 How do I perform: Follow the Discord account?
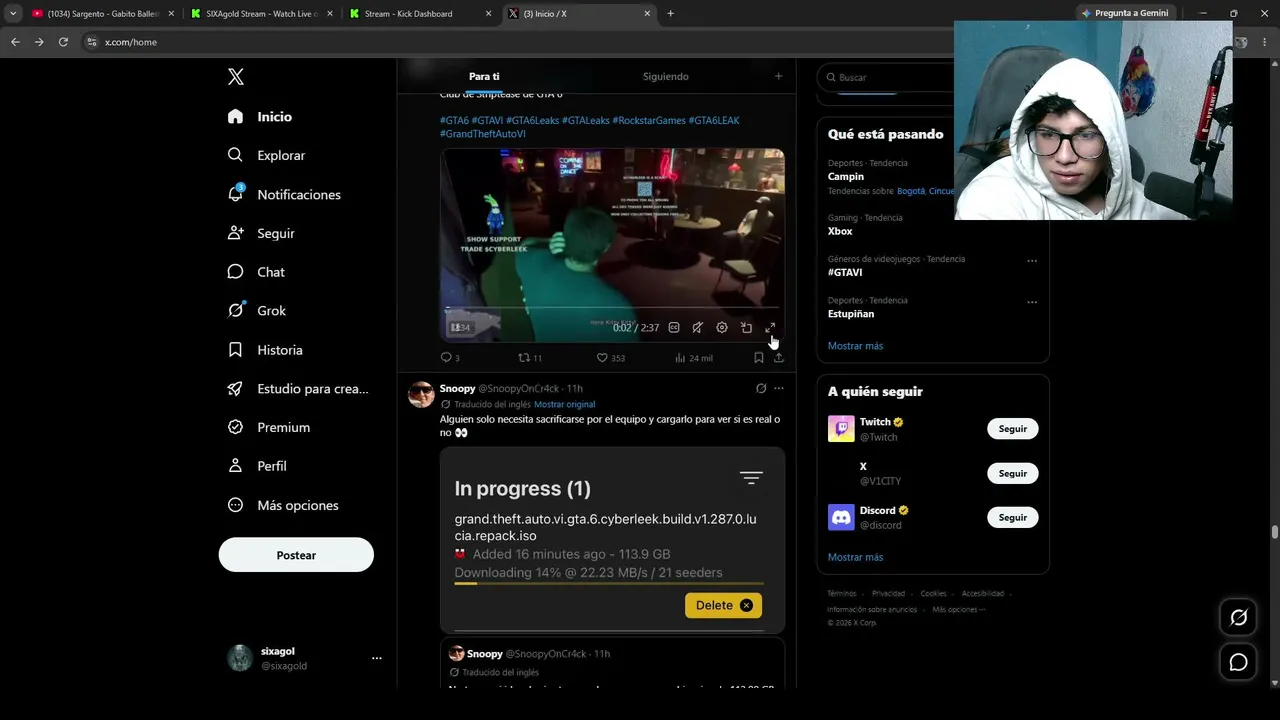pyautogui.click(x=1013, y=517)
